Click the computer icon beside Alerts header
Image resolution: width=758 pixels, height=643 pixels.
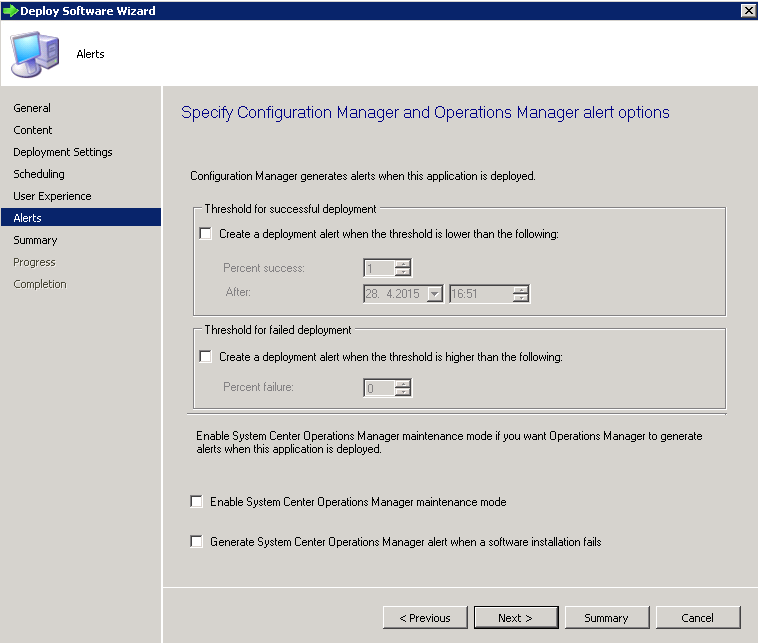pos(35,54)
